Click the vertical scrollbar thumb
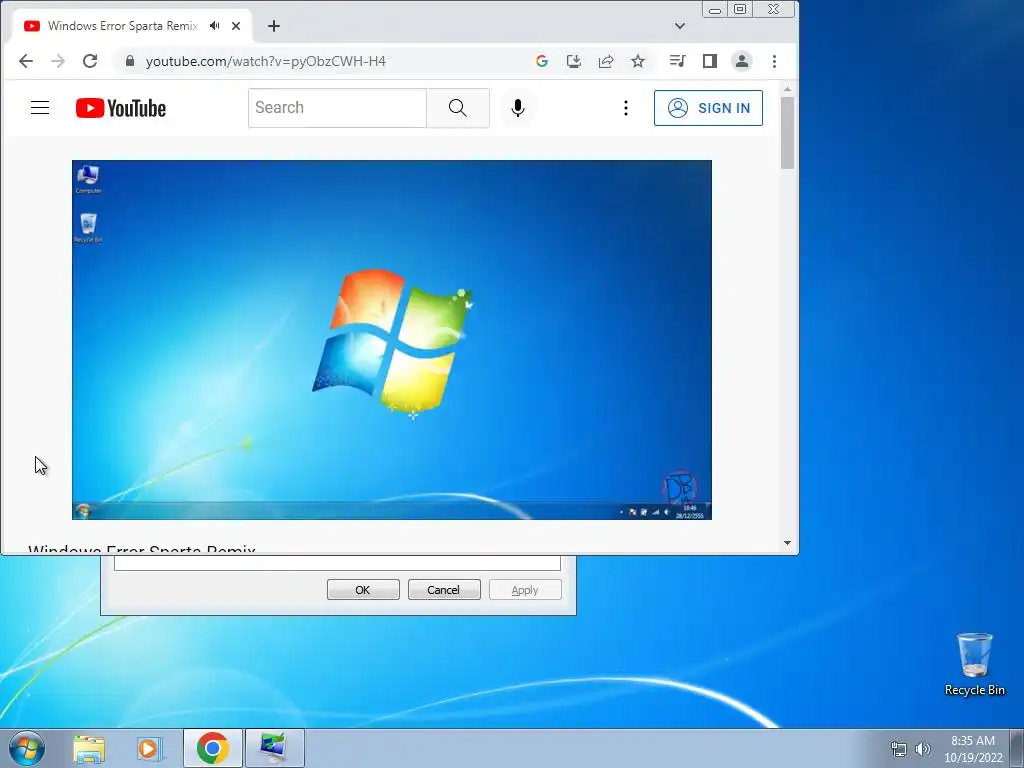 [787, 133]
